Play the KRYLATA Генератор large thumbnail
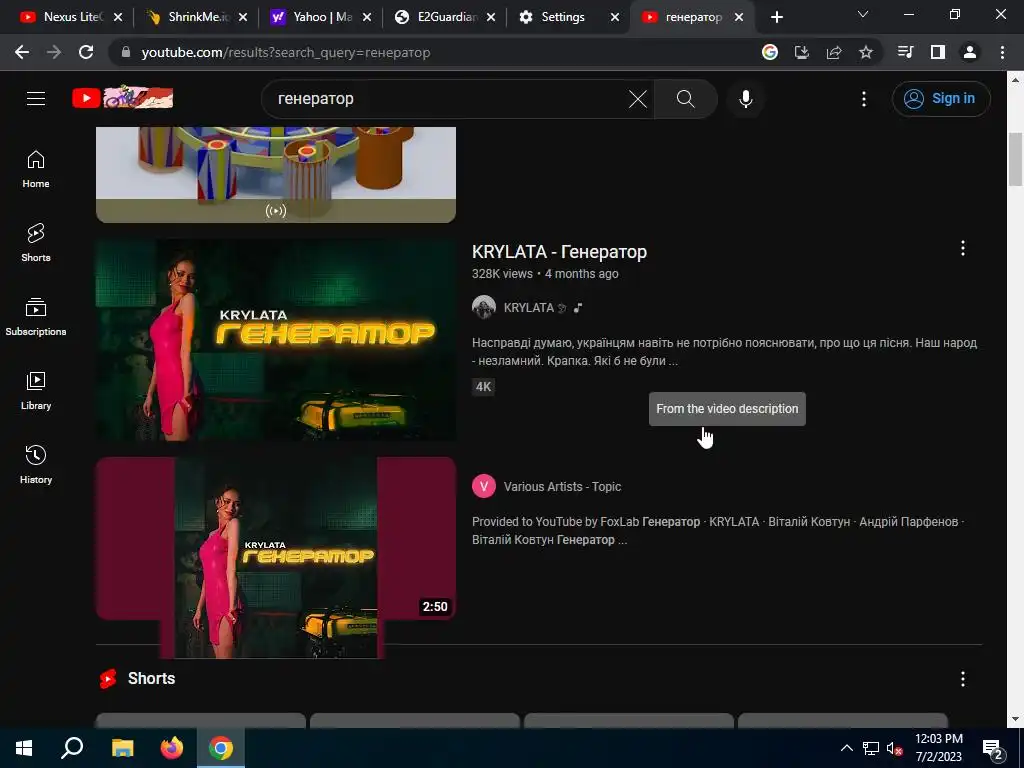The width and height of the screenshot is (1024, 768). click(276, 340)
